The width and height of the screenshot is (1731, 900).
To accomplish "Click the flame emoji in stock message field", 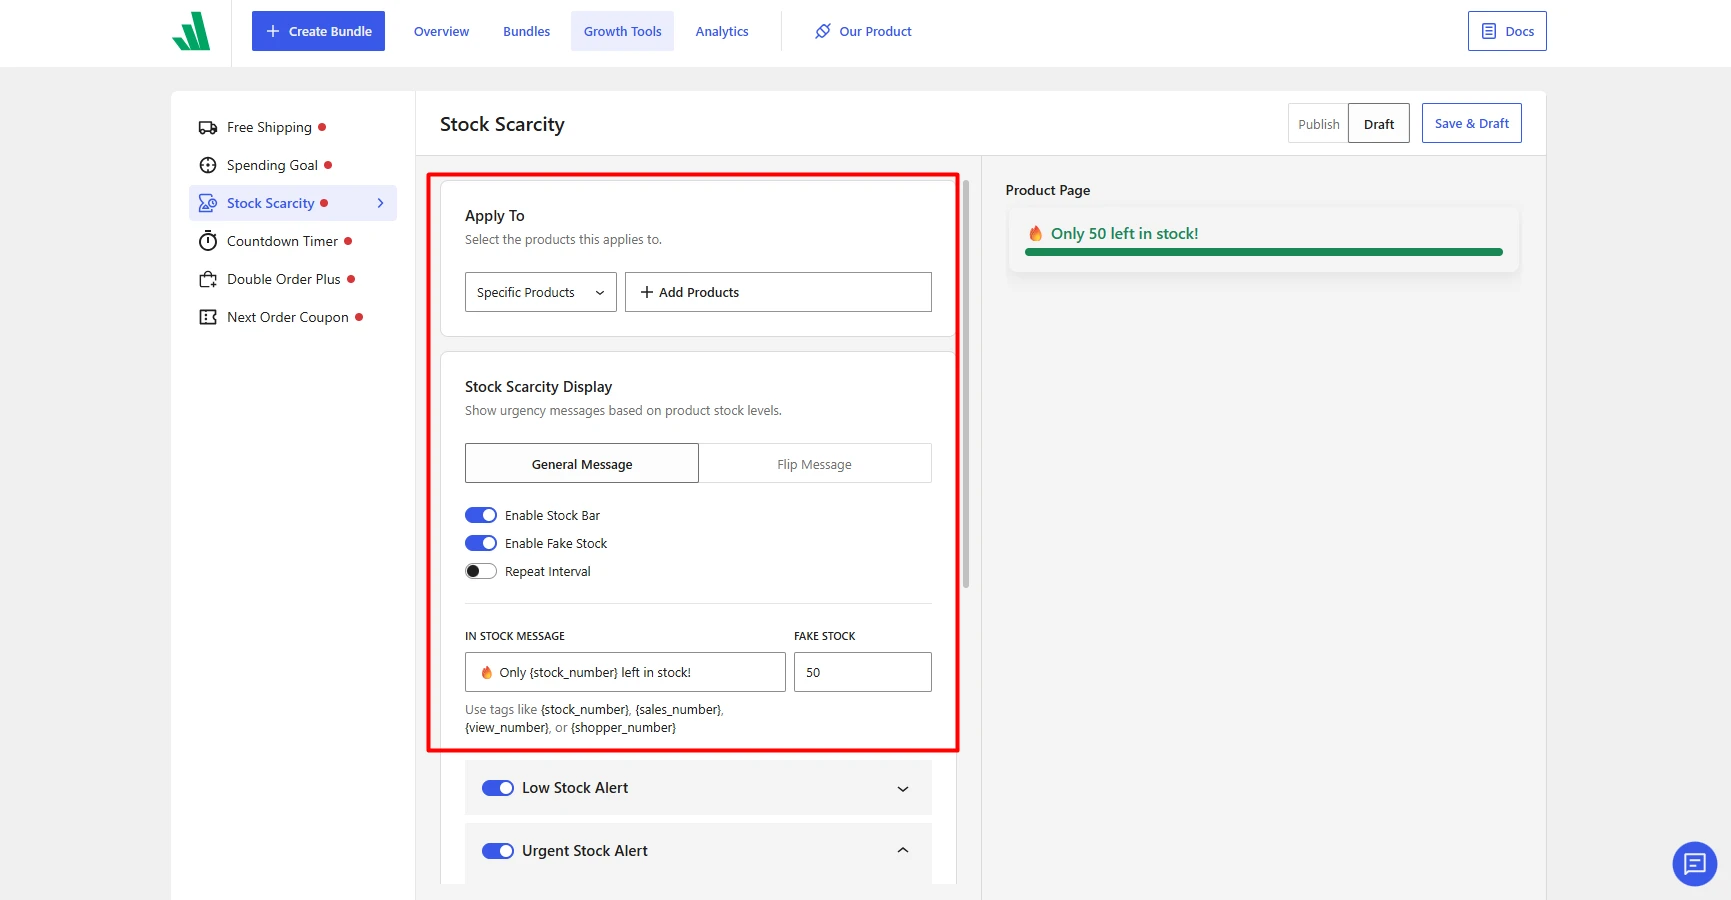I will point(487,672).
